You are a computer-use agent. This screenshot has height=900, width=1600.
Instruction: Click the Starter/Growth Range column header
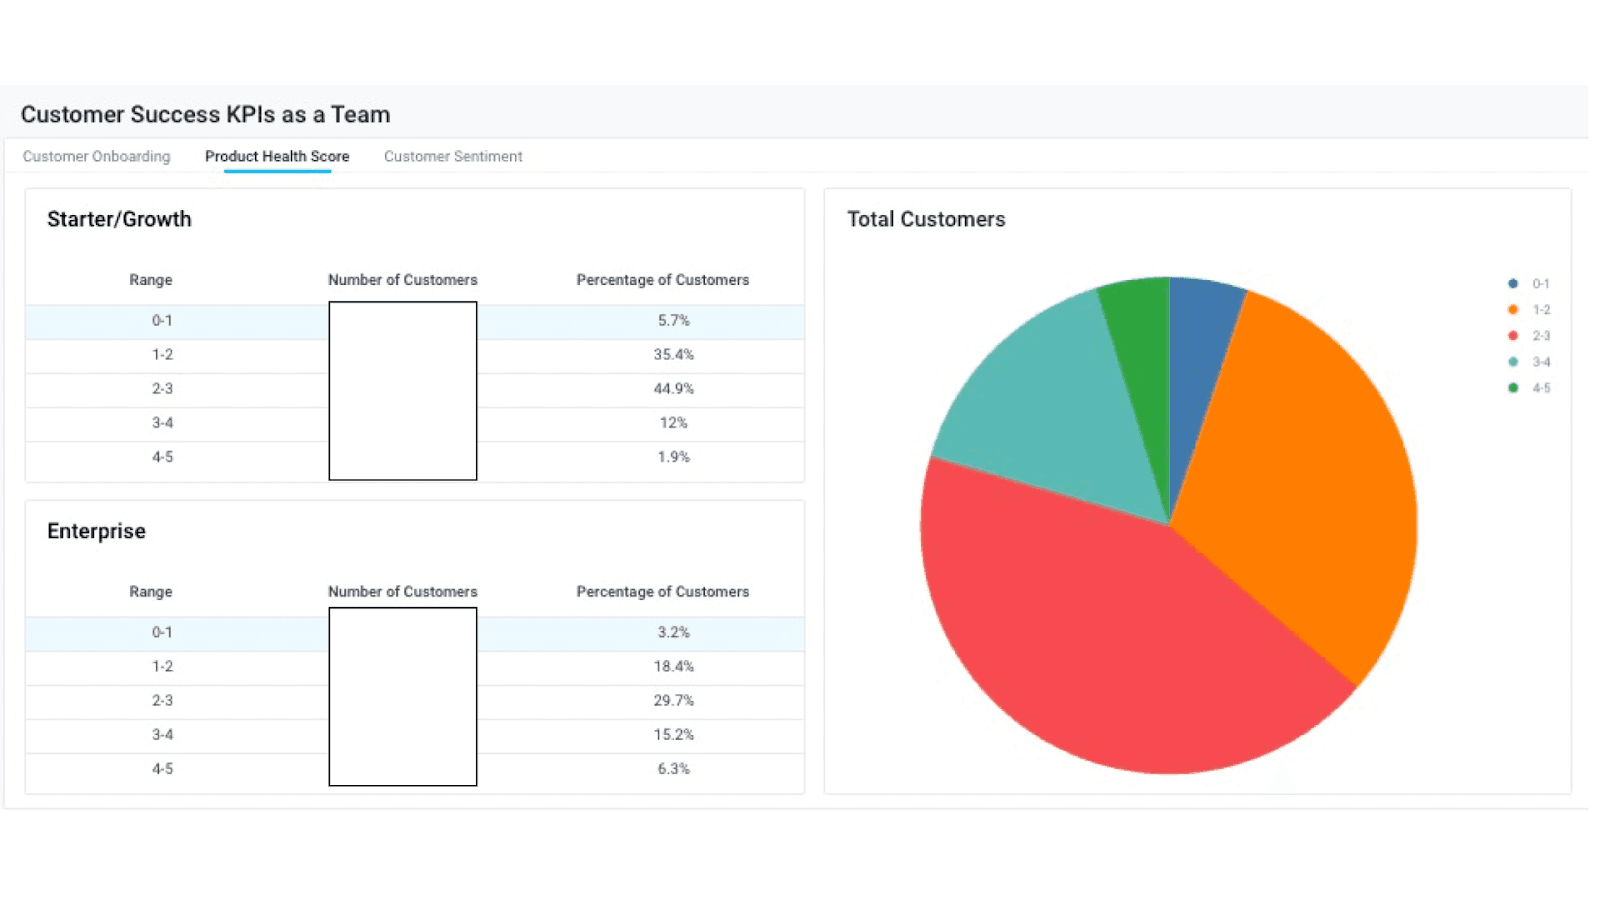coord(150,280)
